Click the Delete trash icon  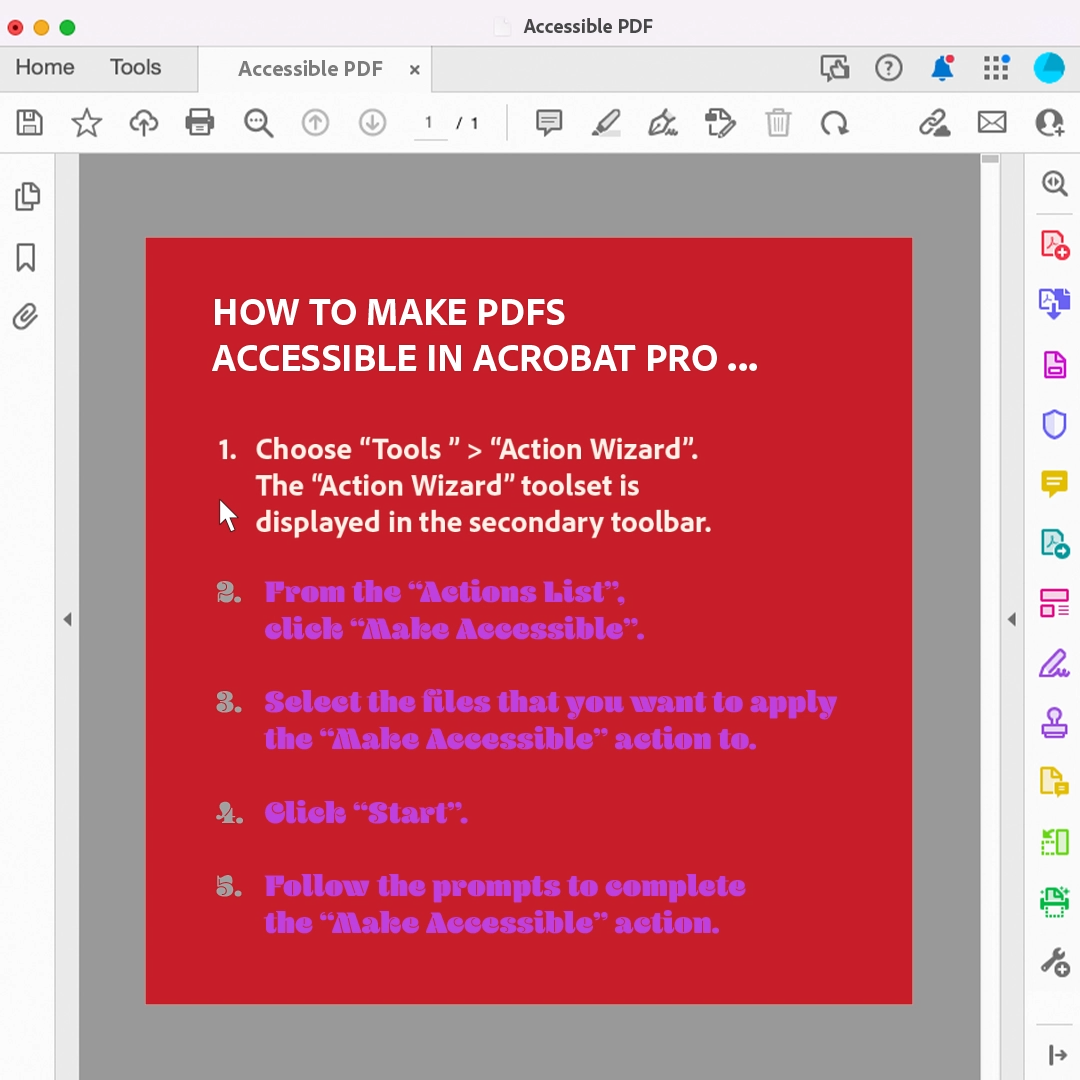[778, 123]
